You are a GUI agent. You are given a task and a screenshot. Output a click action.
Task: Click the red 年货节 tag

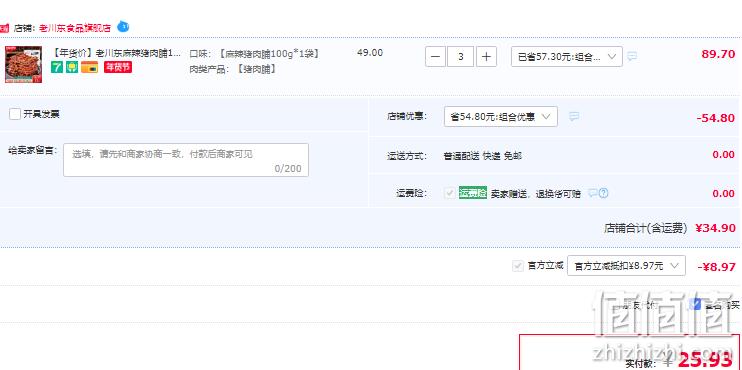click(x=118, y=67)
